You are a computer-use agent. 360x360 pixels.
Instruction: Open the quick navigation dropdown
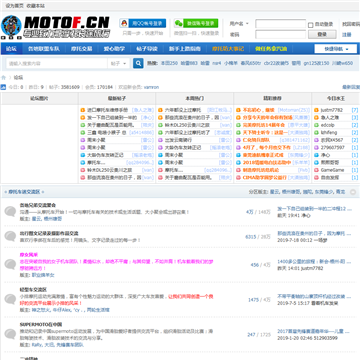coord(336,49)
